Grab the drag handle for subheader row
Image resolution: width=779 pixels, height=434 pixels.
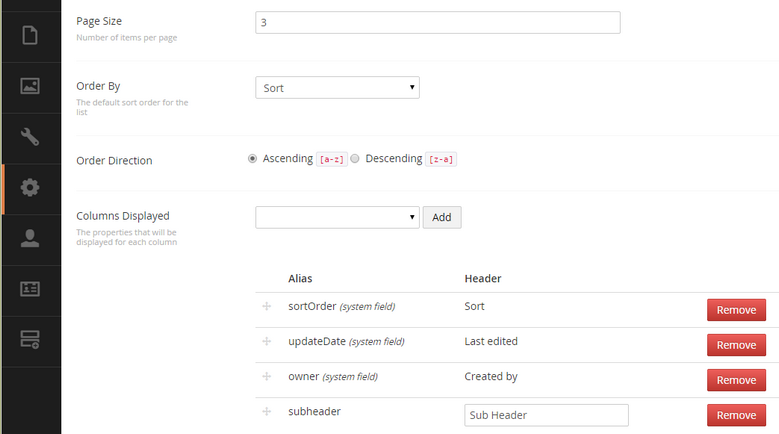point(267,412)
